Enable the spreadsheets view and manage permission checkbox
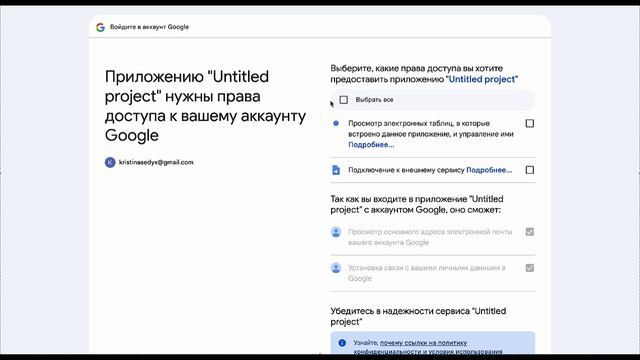The image size is (640, 360). click(x=530, y=123)
